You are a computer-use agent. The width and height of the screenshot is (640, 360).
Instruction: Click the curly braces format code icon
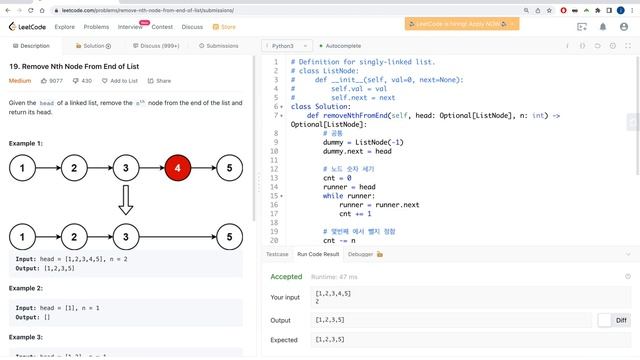[x=582, y=46]
